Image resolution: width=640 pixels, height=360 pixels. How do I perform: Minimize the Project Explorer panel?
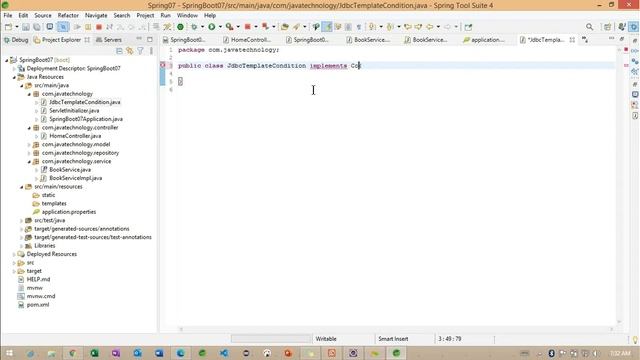tap(139, 39)
